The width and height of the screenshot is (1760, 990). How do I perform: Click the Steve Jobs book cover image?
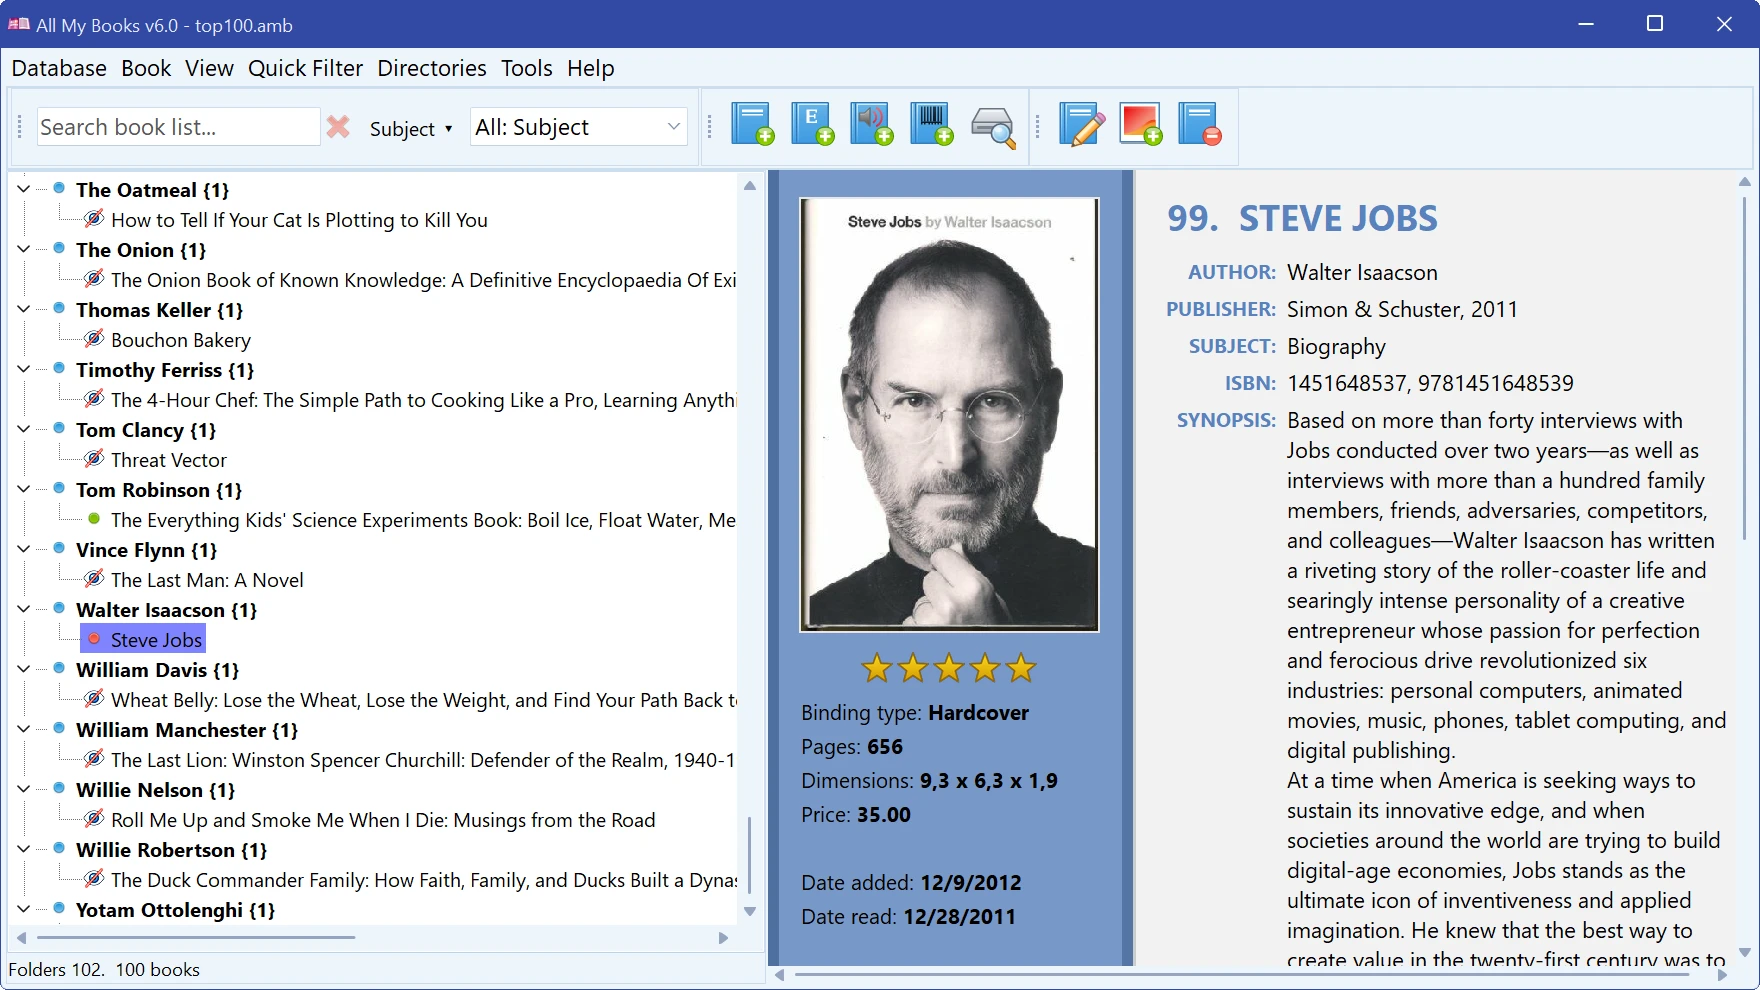[x=949, y=415]
